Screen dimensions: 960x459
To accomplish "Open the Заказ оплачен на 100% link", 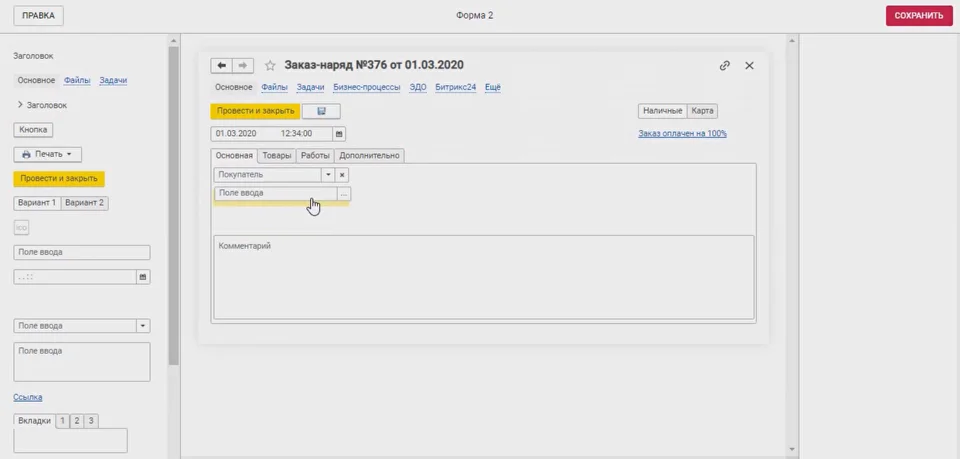I will [x=682, y=133].
